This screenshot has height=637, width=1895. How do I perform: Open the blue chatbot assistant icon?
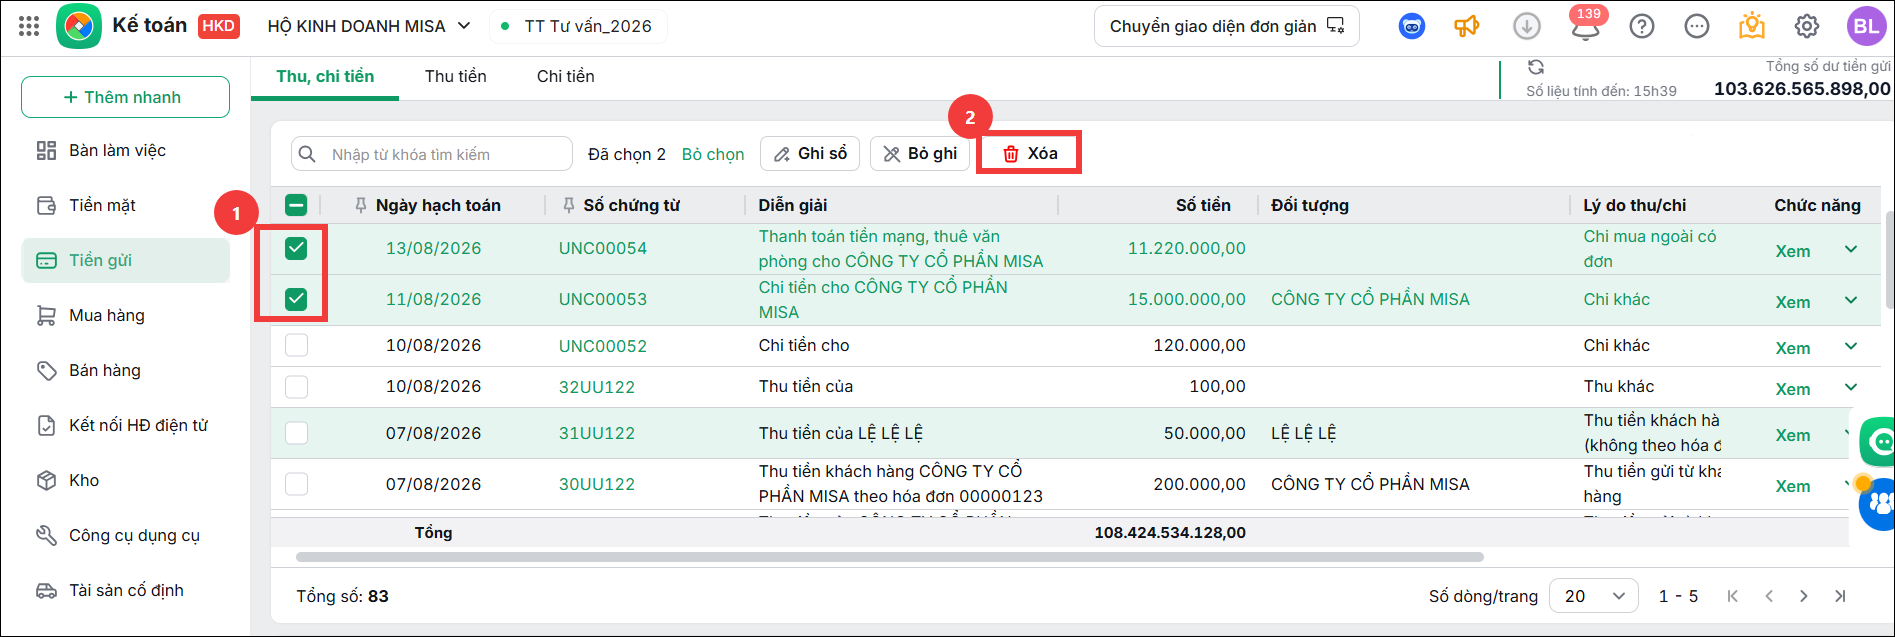1412,26
